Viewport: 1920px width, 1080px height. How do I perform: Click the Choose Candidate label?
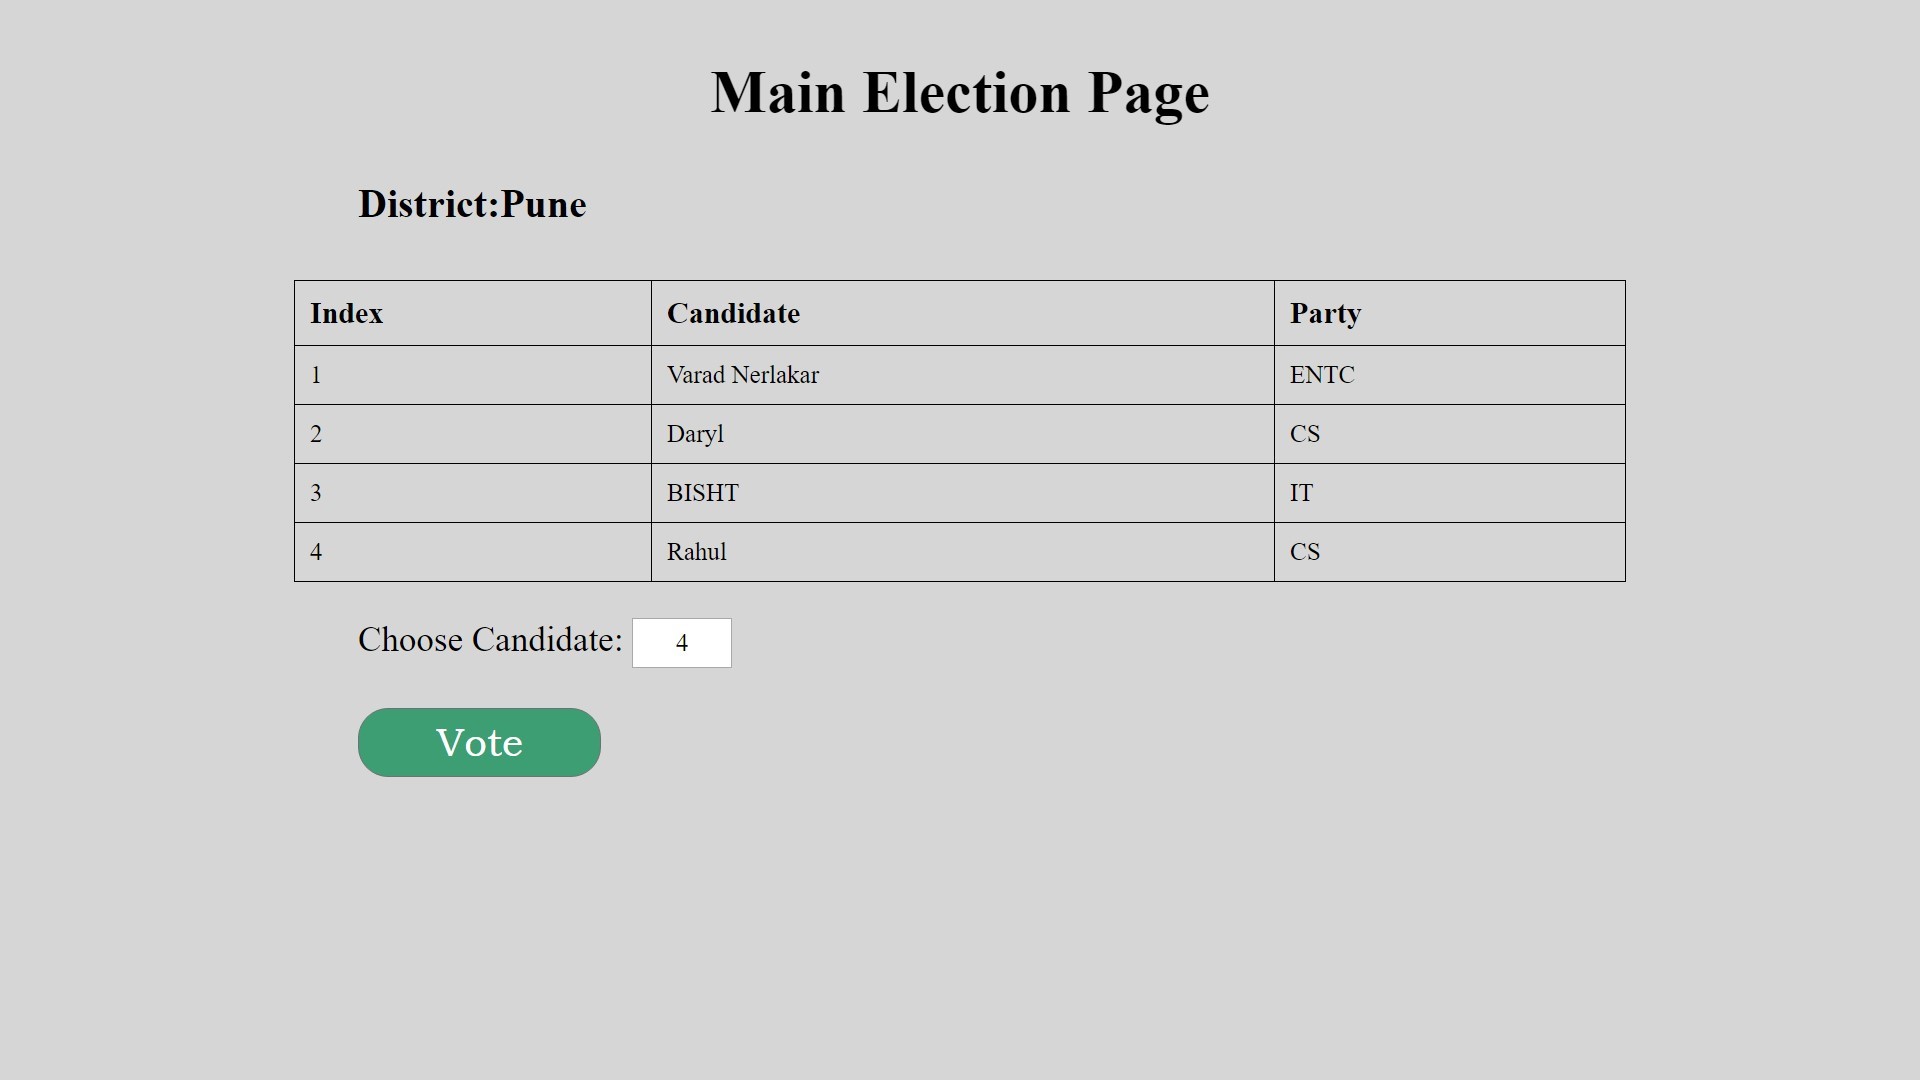490,640
